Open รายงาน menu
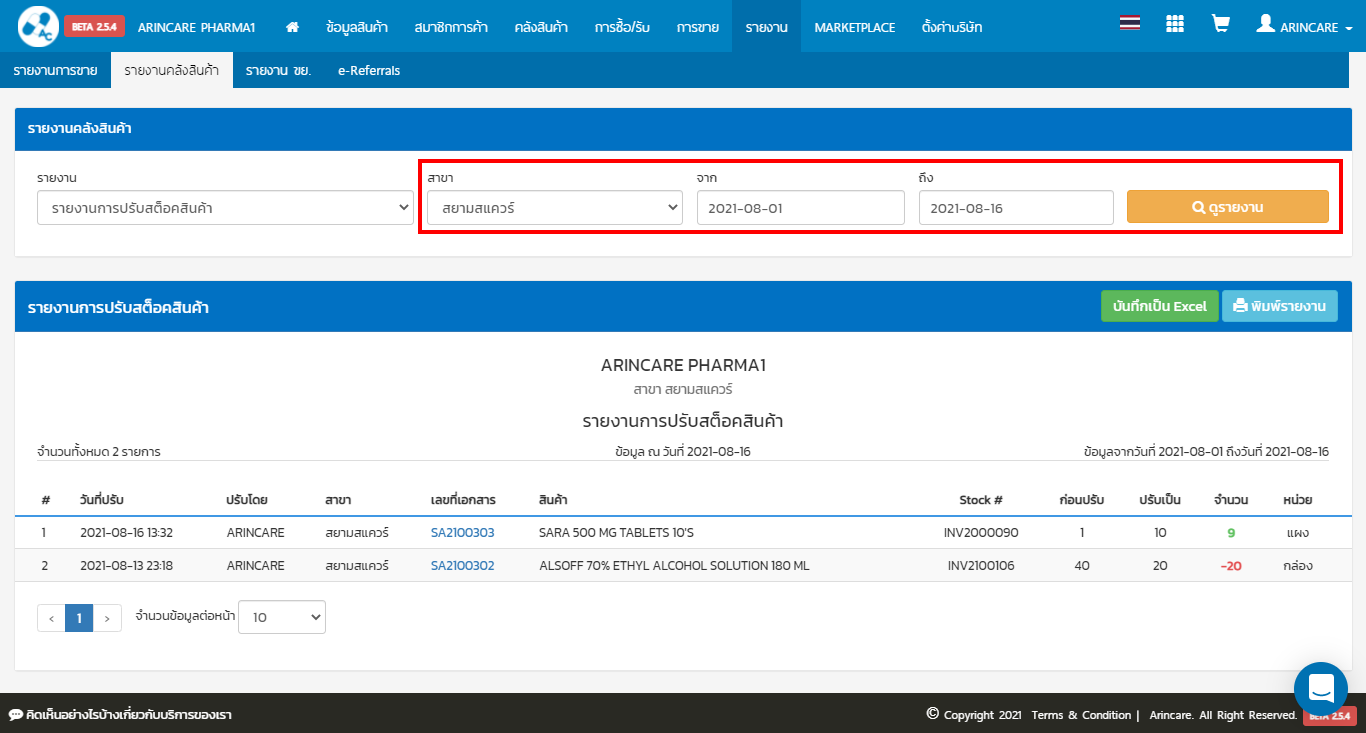The width and height of the screenshot is (1366, 733). 767,27
